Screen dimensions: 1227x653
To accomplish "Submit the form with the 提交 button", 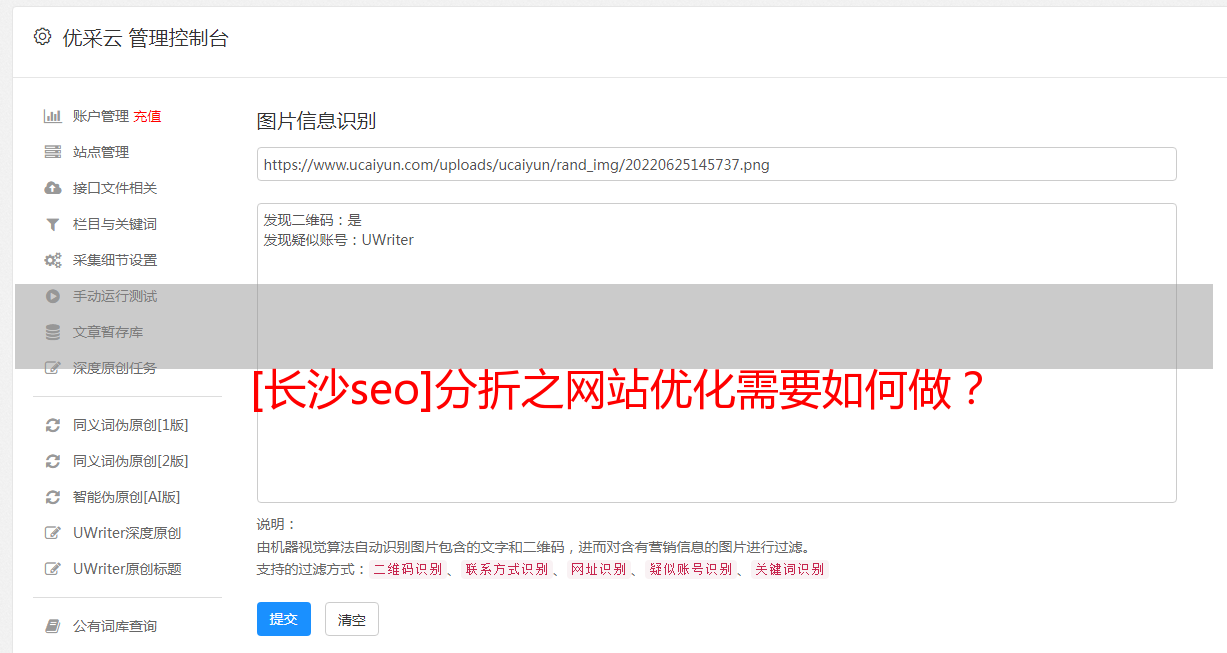I will coord(284,619).
